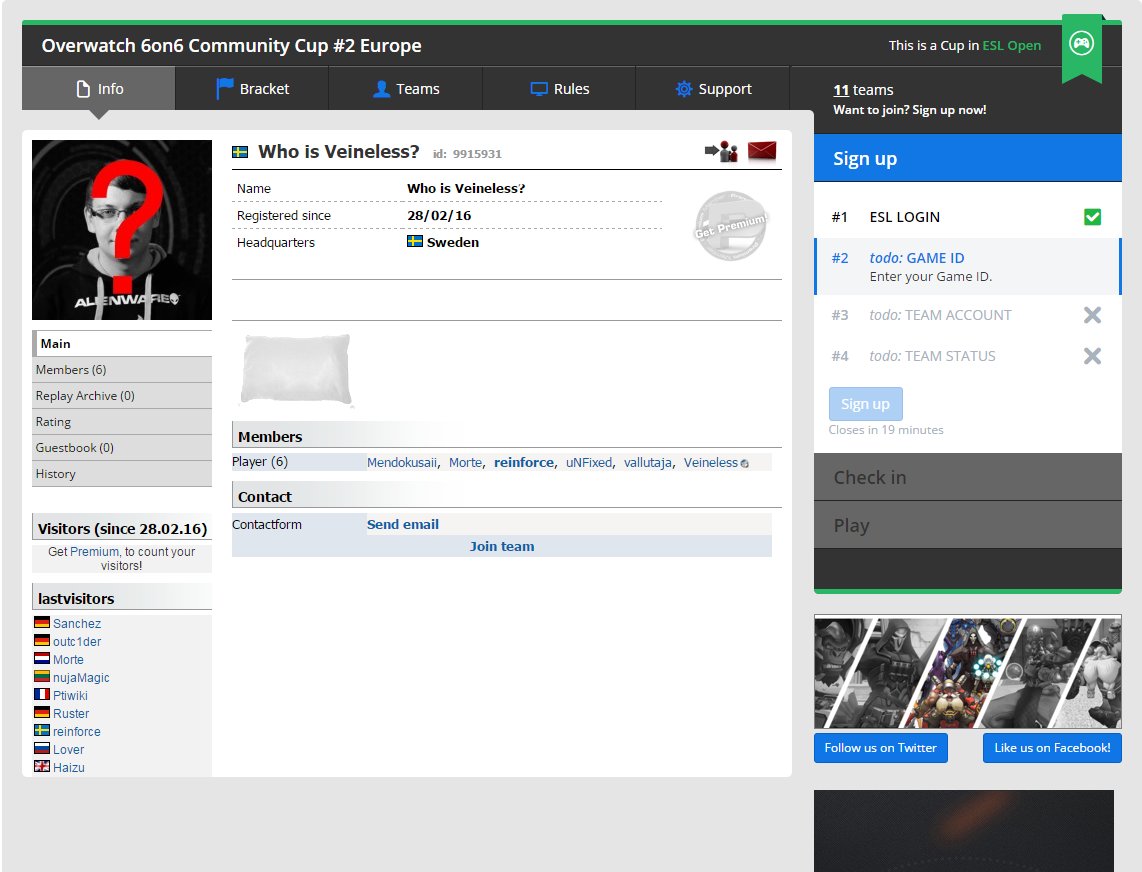The image size is (1142, 872).
Task: Click the flag next to nujaMagic
Action: [x=42, y=676]
